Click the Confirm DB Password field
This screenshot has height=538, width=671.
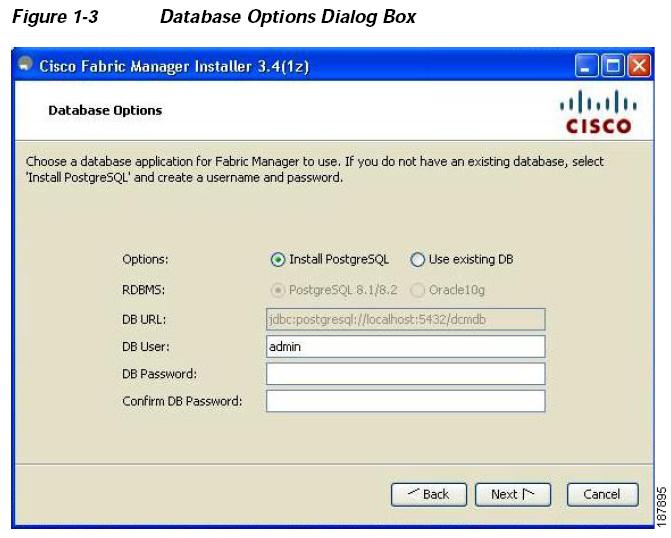click(406, 401)
